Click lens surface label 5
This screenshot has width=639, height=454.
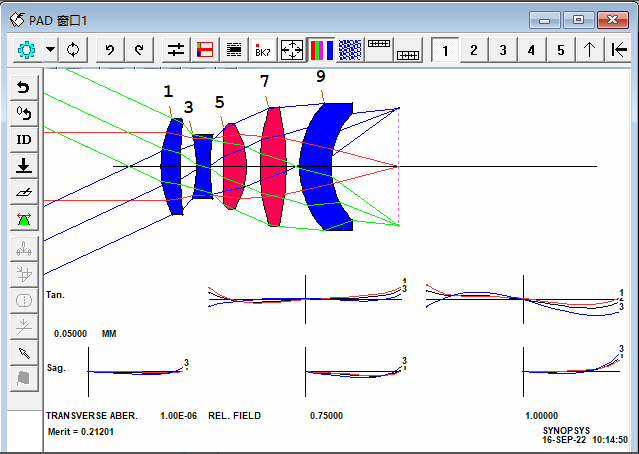point(219,102)
